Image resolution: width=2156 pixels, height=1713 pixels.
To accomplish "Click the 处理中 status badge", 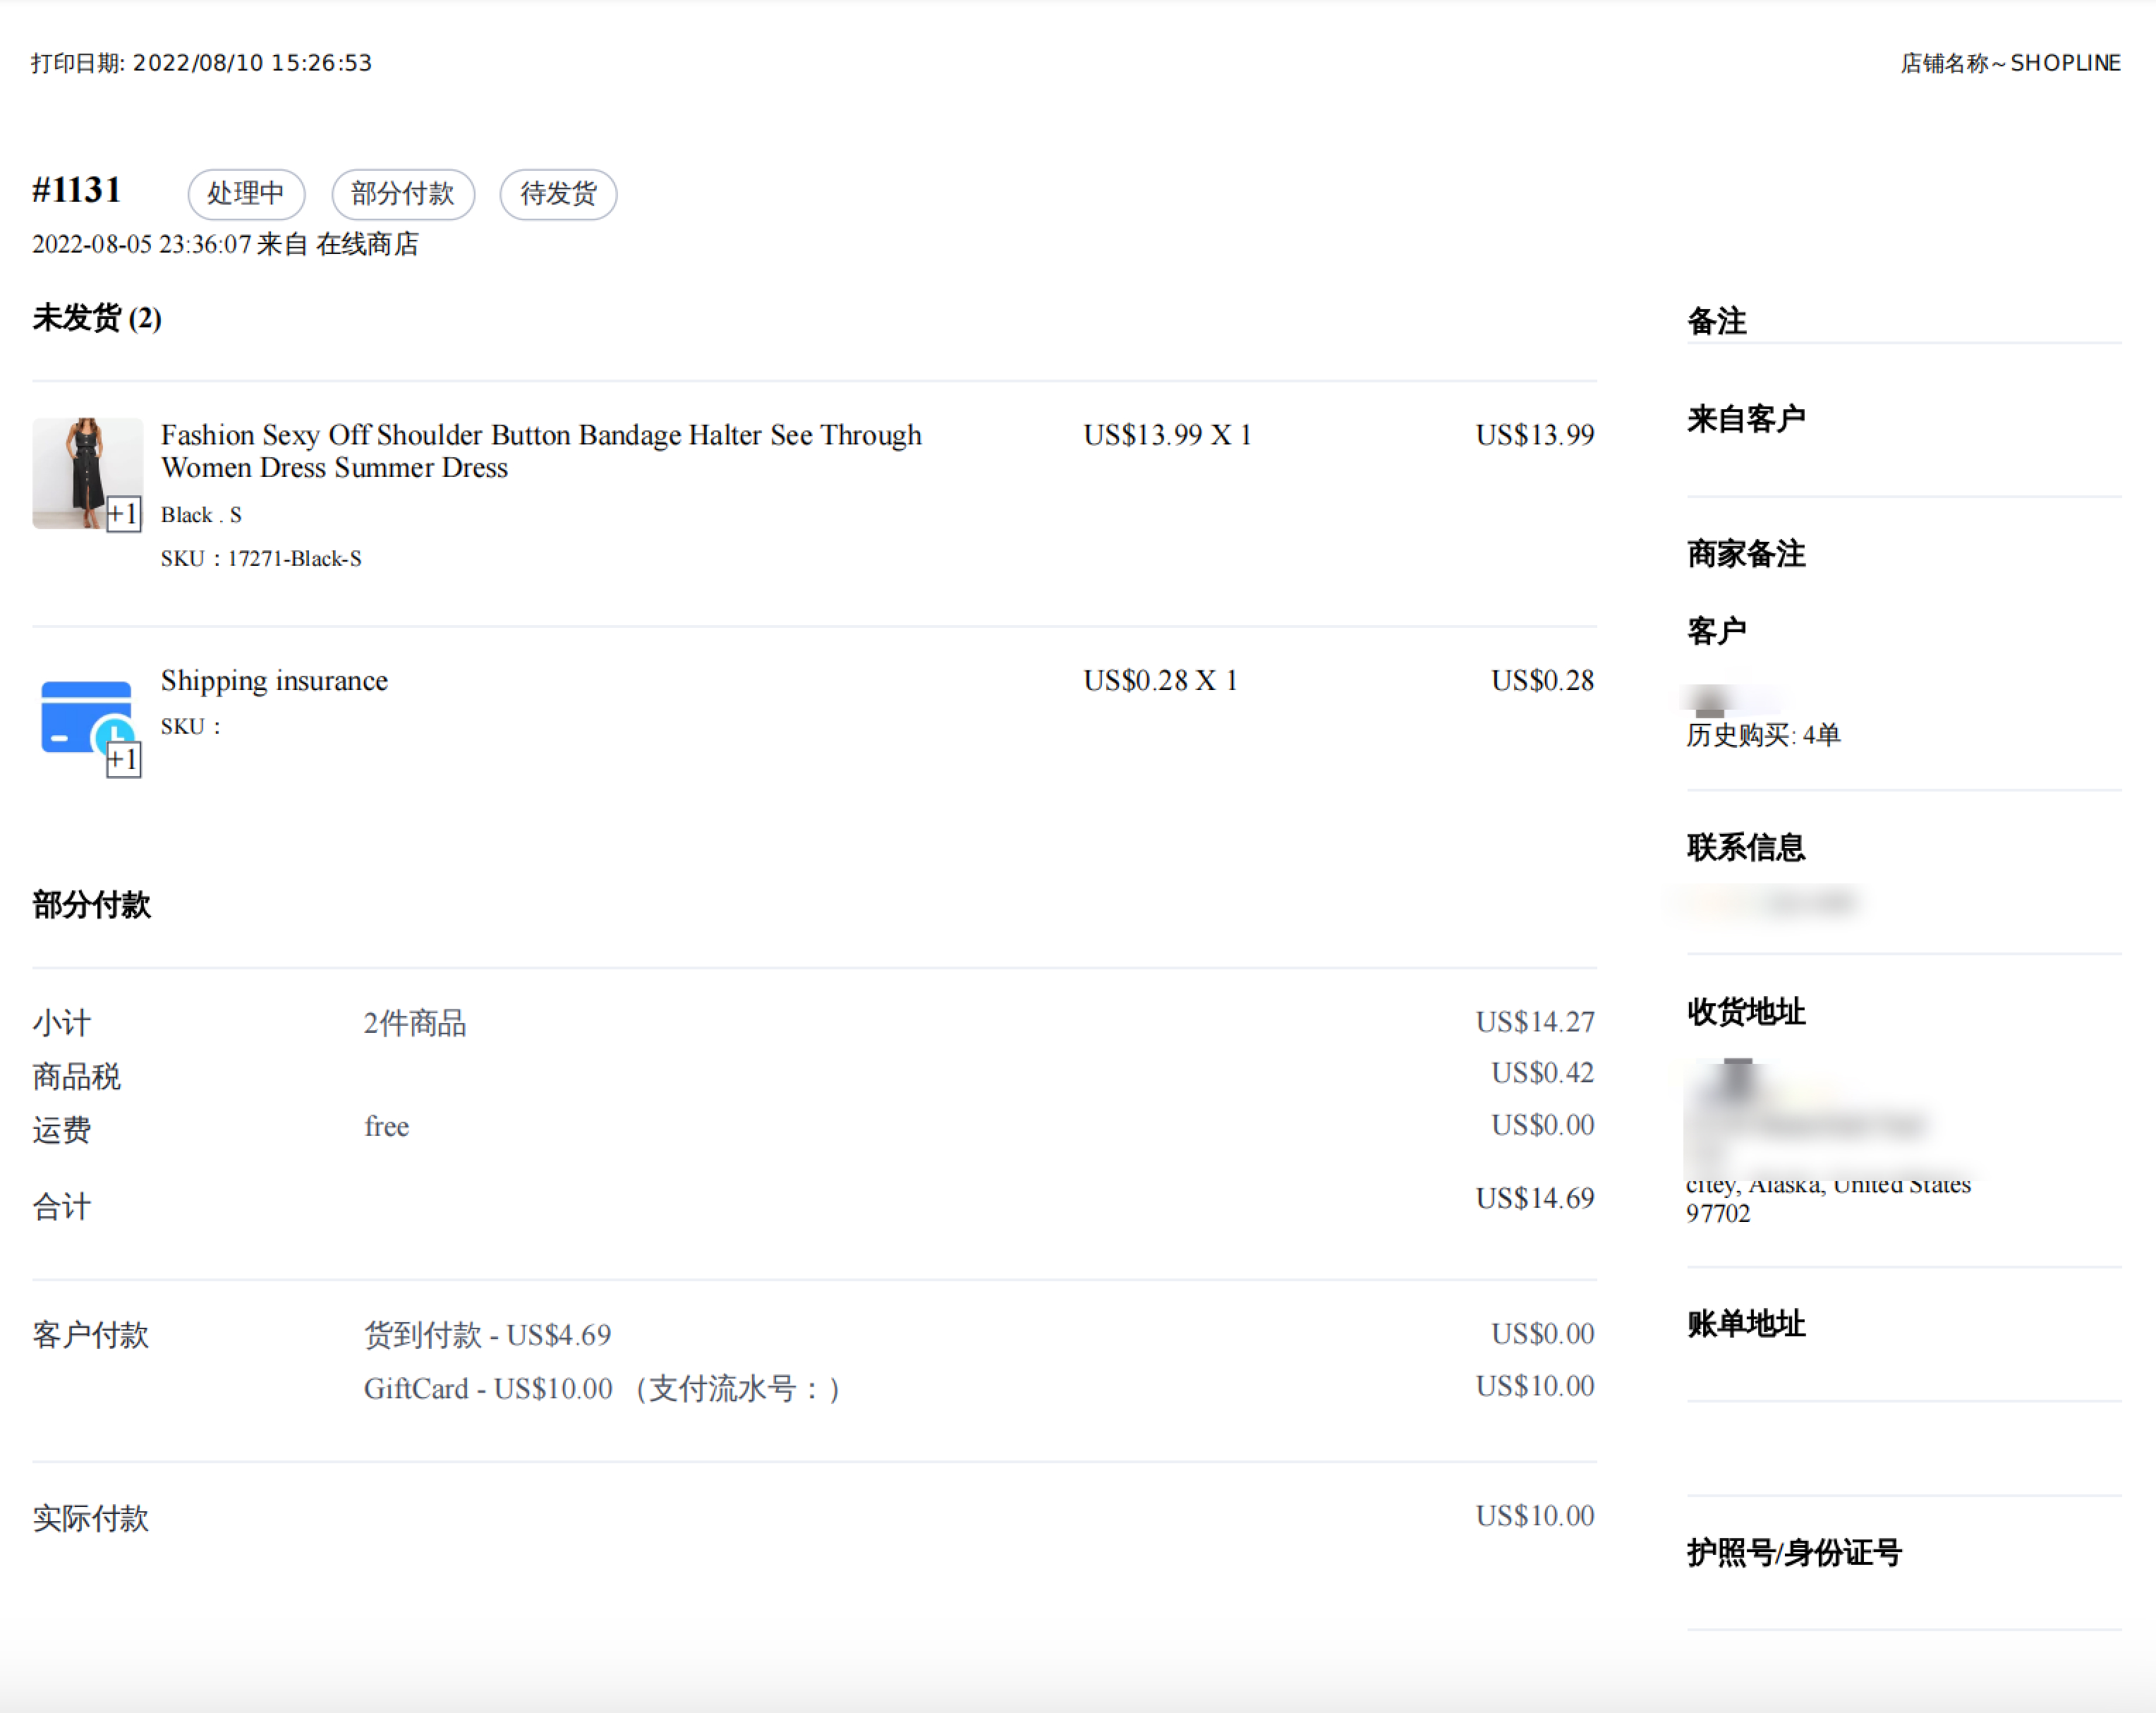I will 246,194.
